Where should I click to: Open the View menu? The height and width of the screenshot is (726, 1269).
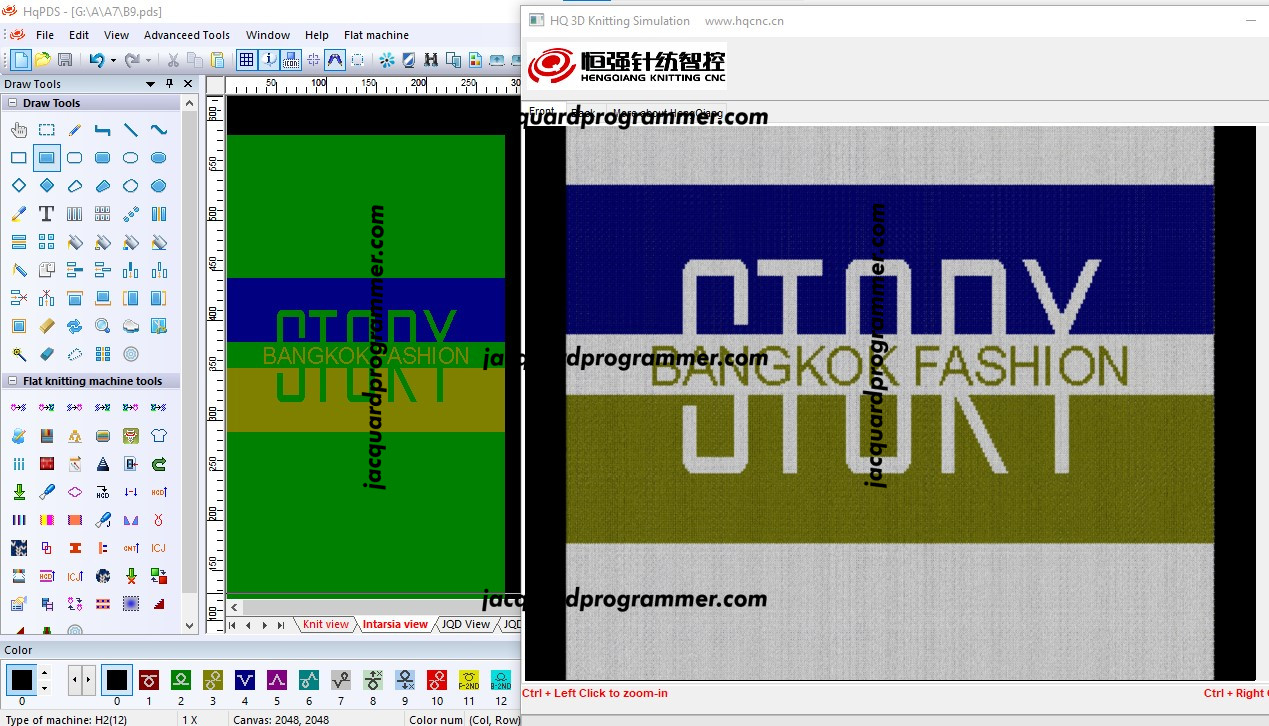click(116, 35)
